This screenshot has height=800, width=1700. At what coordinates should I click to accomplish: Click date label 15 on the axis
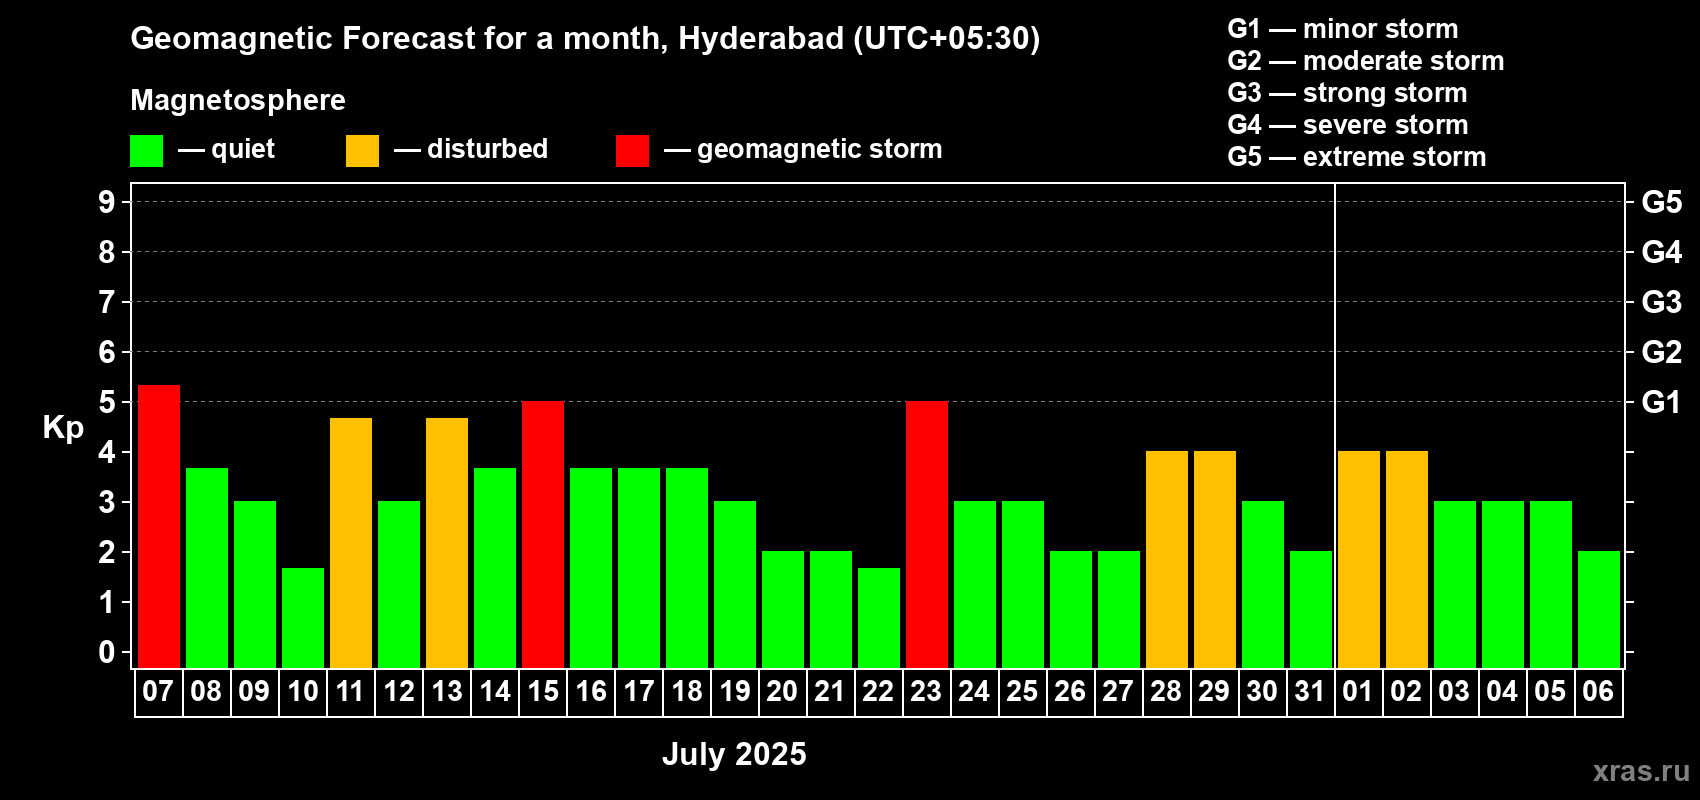pos(543,691)
